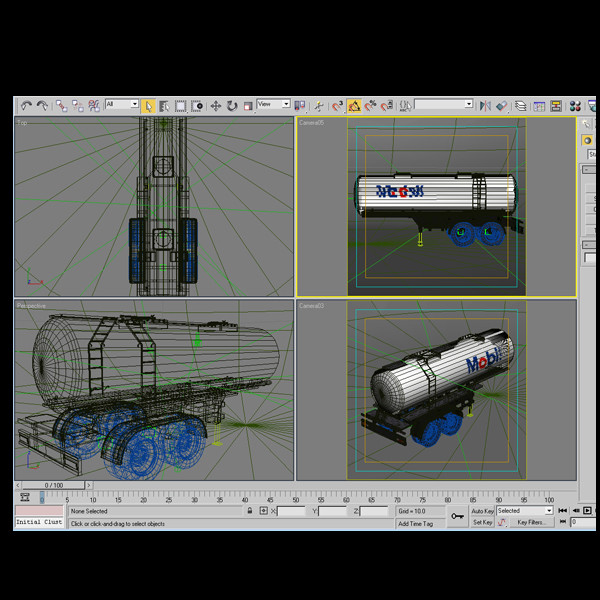Click the Select and Manipulate icon
The image size is (600, 600).
318,106
